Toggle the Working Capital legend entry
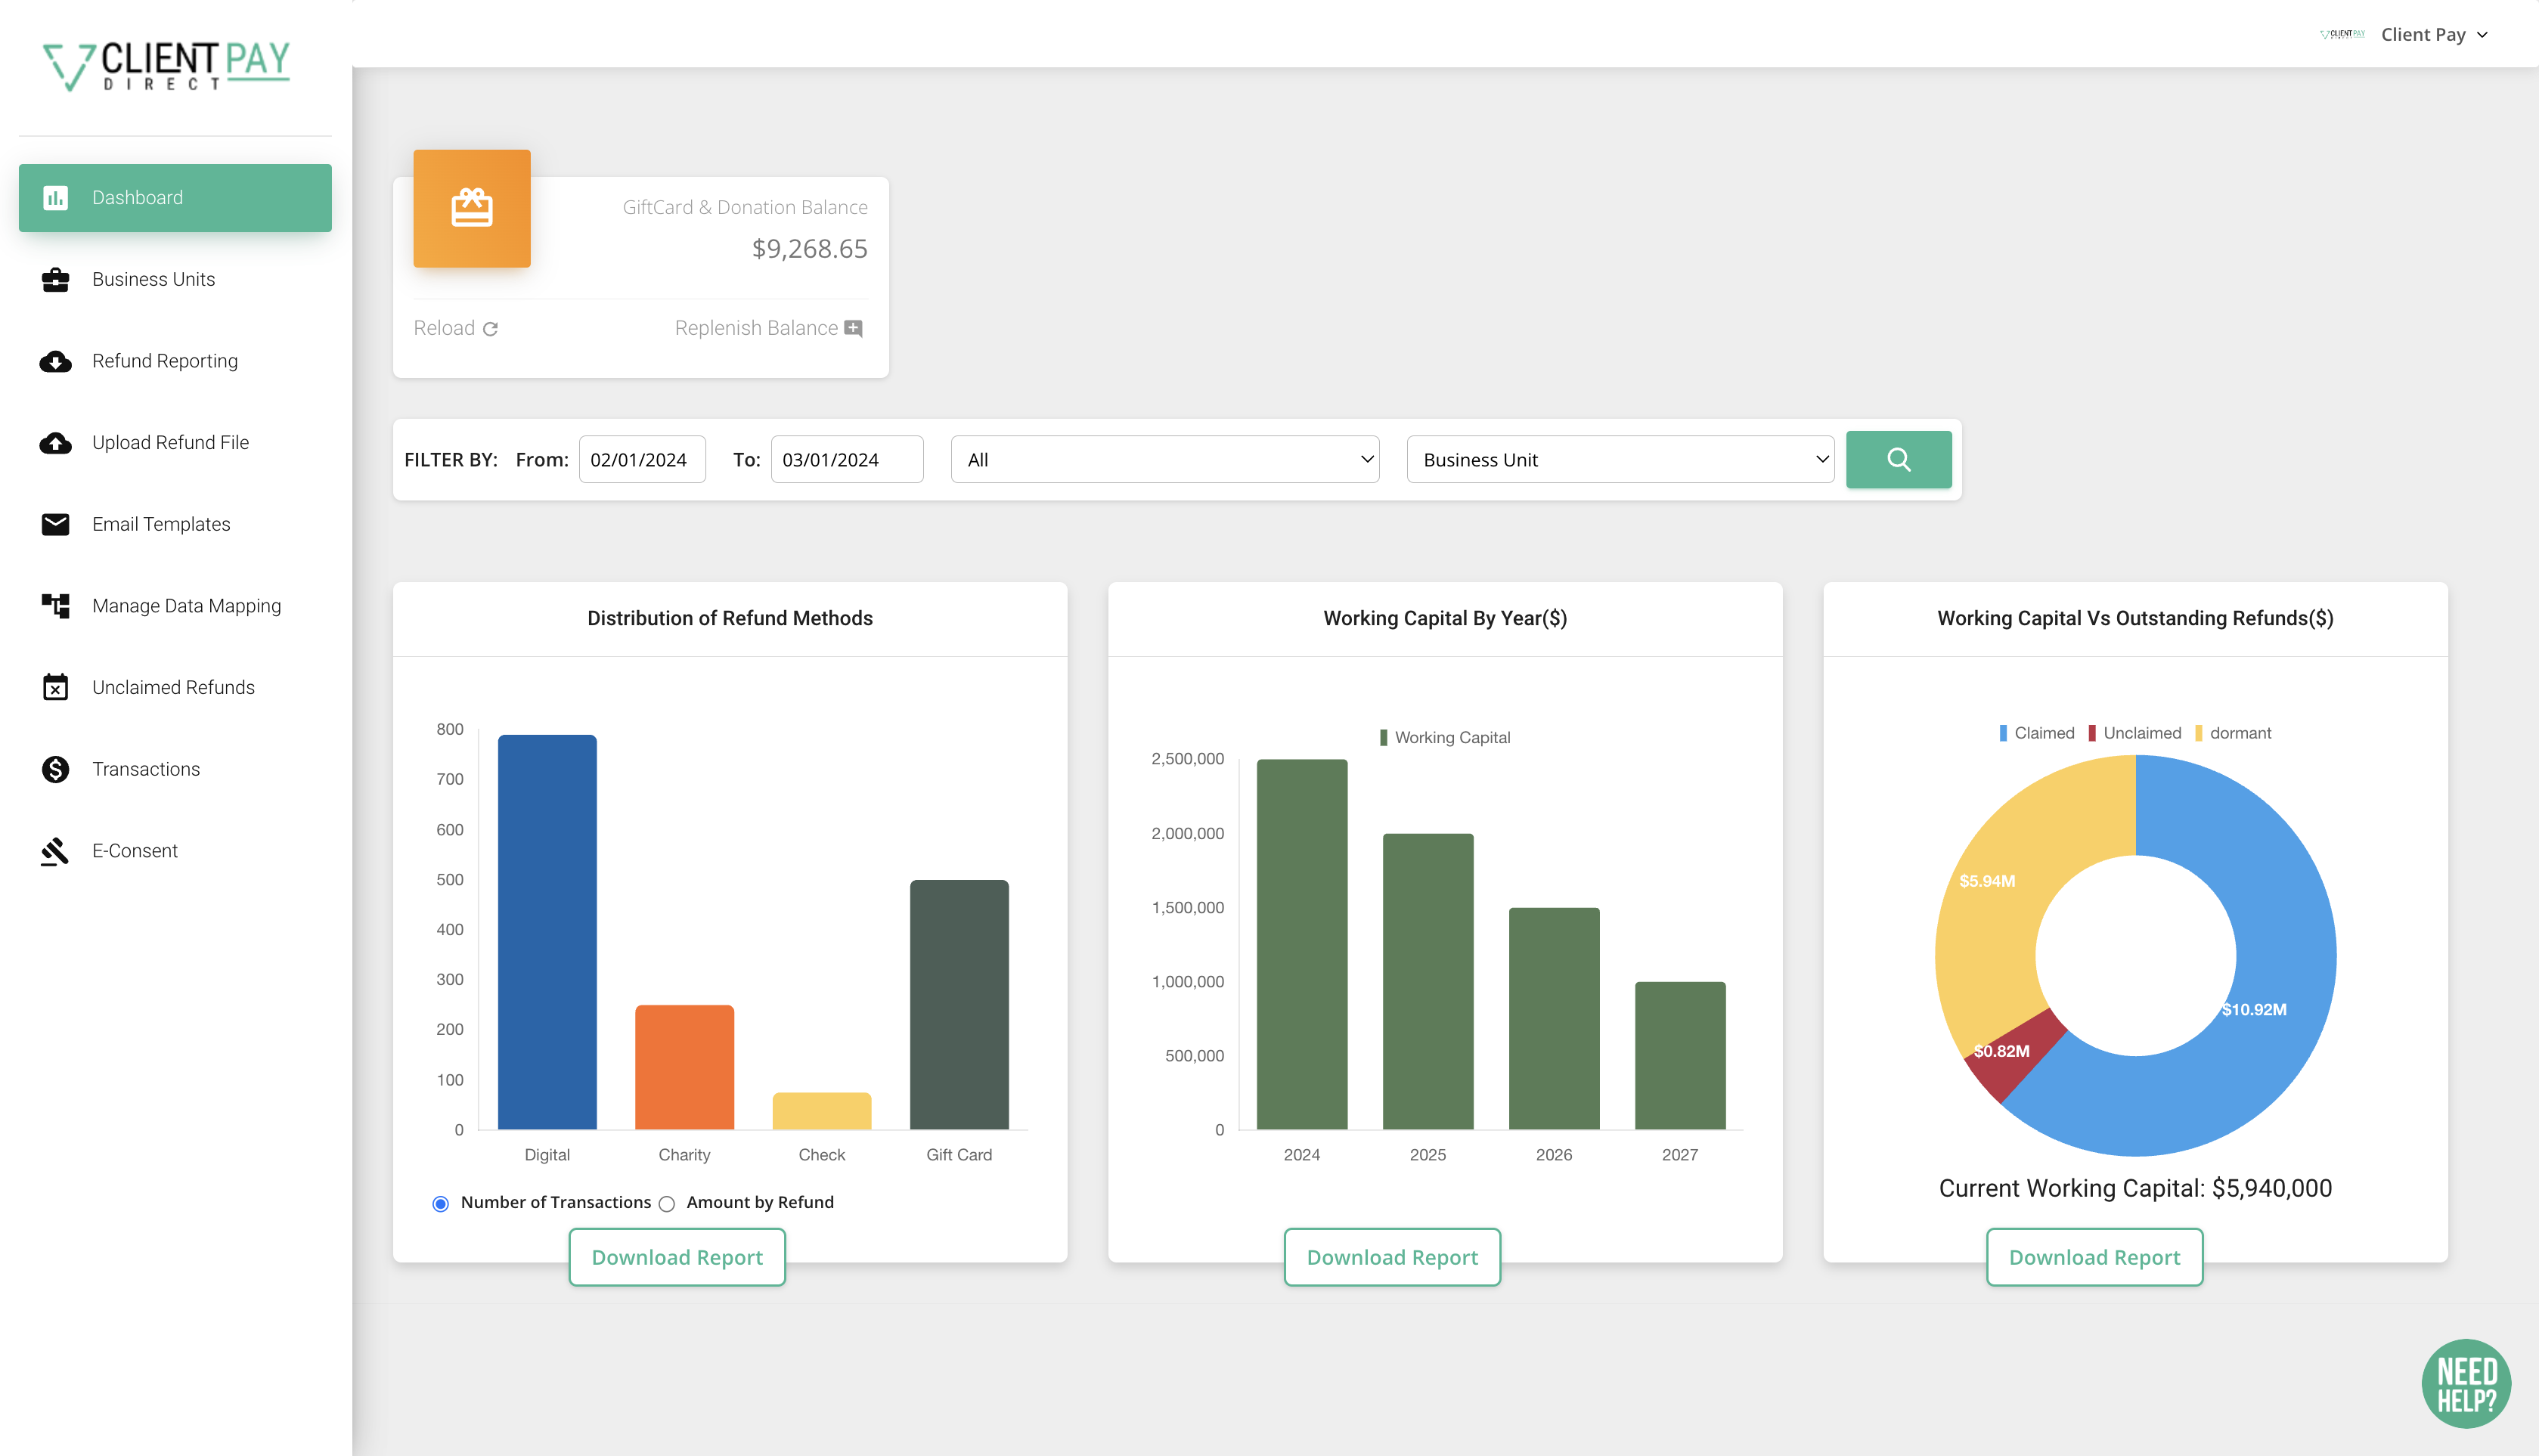2539x1456 pixels. coord(1444,737)
